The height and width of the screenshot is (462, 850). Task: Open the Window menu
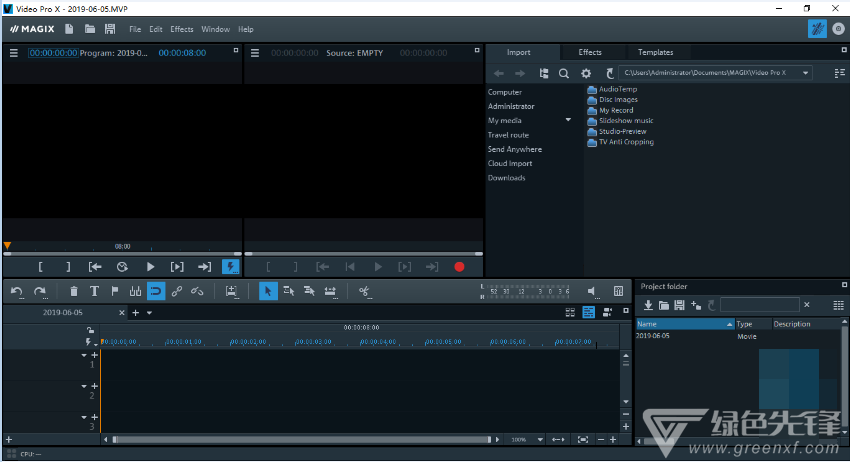216,29
